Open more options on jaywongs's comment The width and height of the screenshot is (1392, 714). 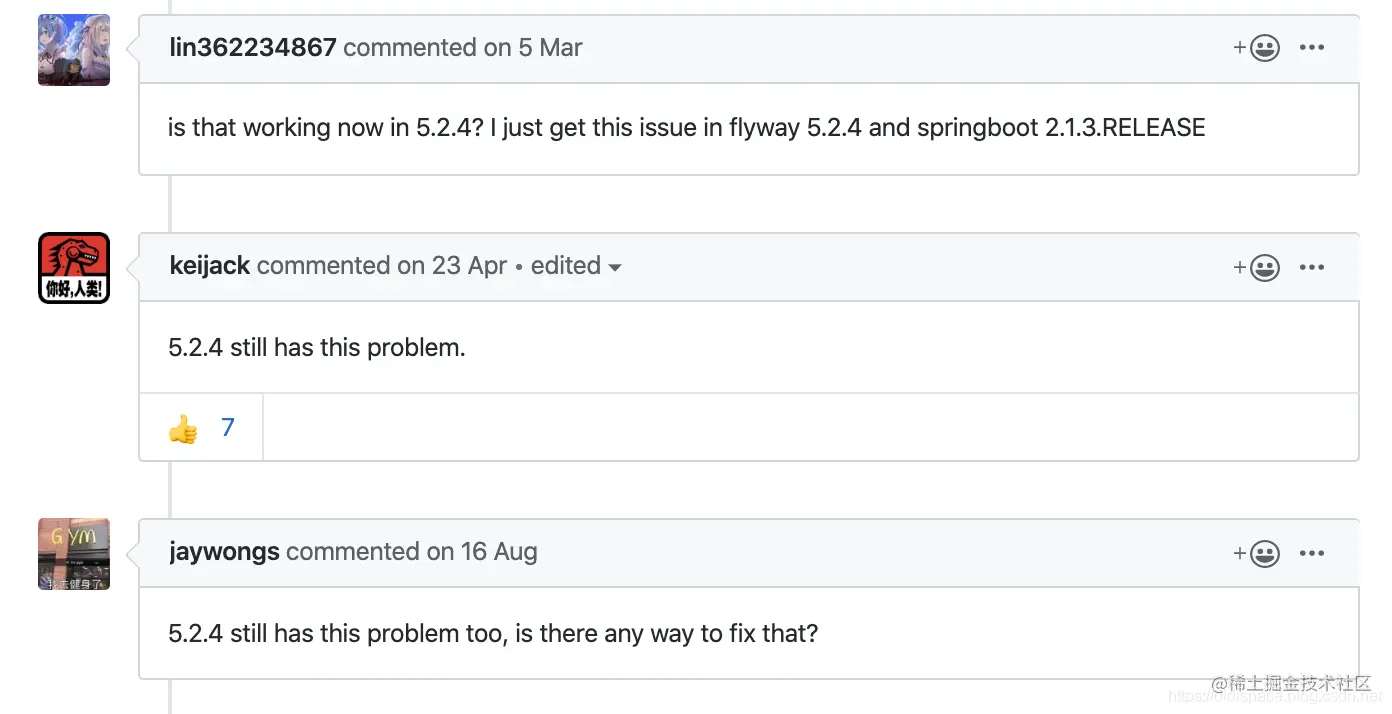click(x=1312, y=553)
